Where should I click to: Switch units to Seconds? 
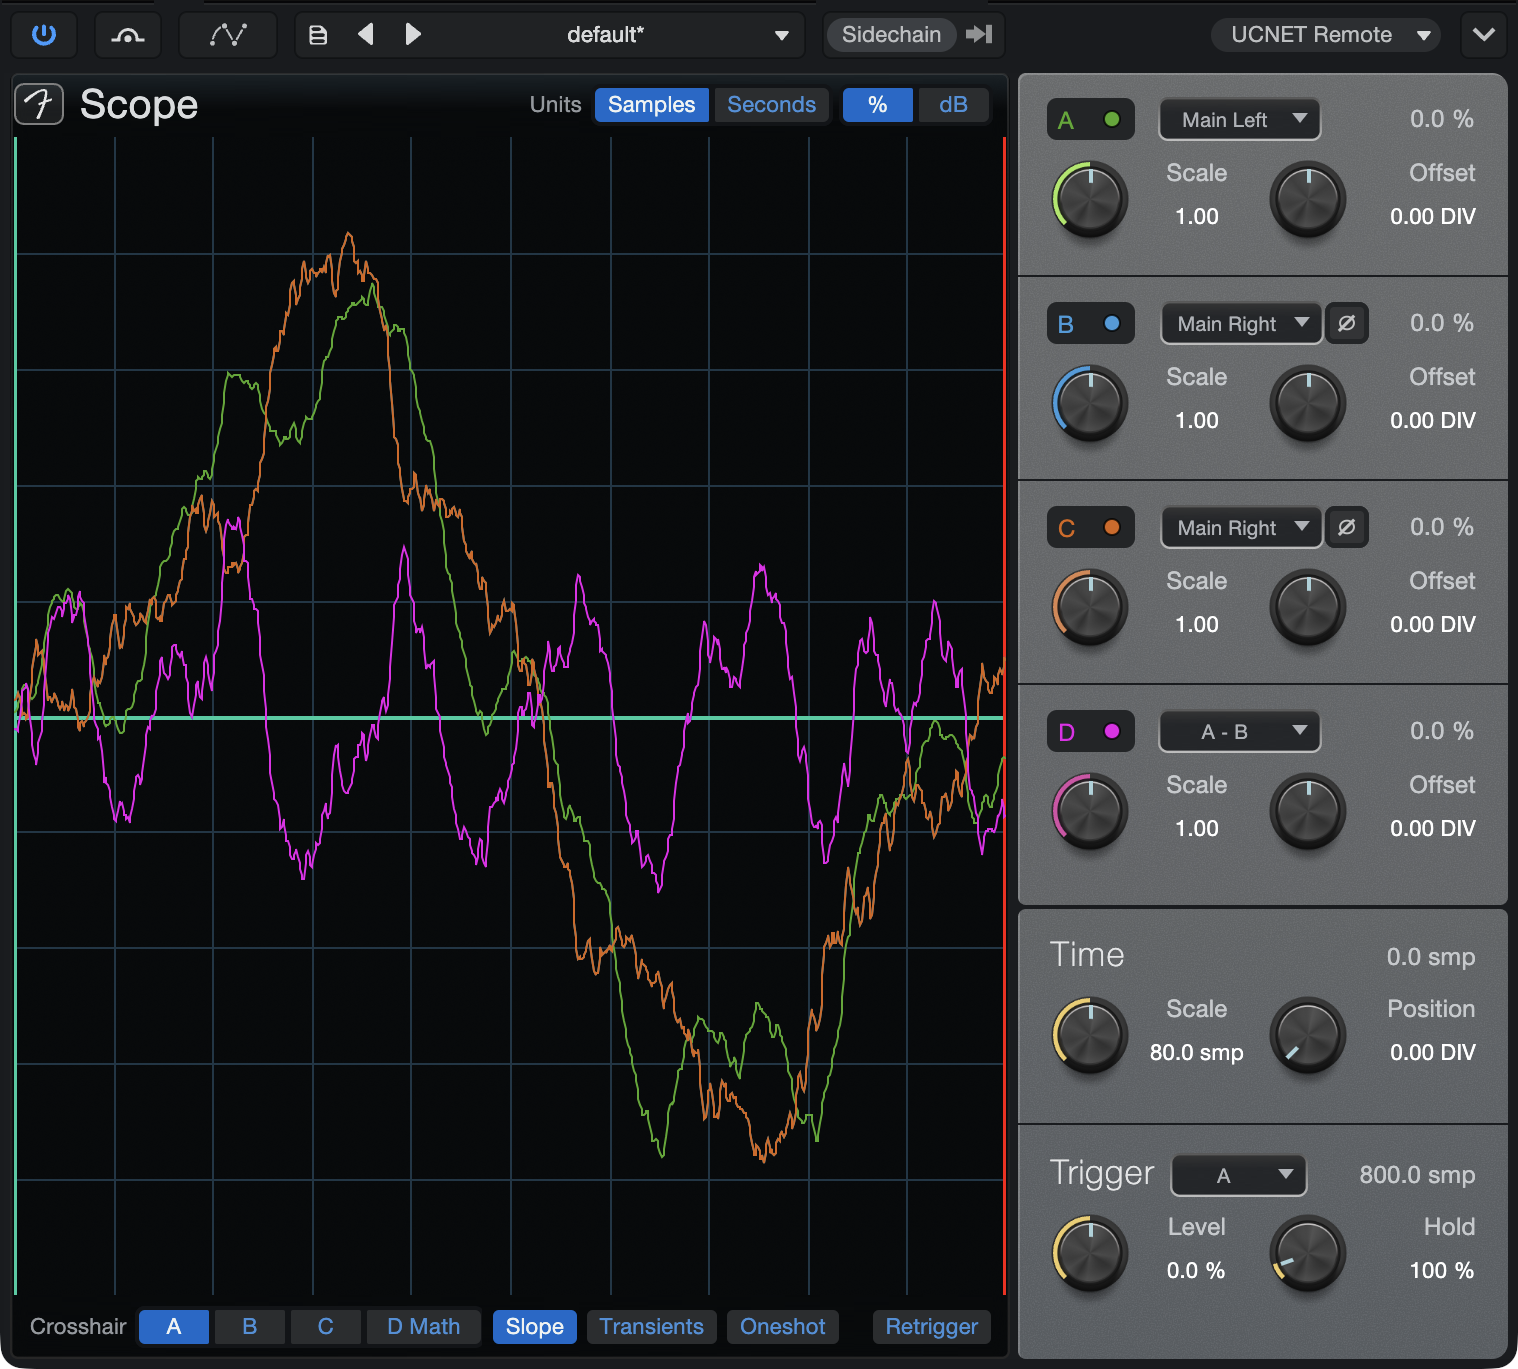[771, 105]
